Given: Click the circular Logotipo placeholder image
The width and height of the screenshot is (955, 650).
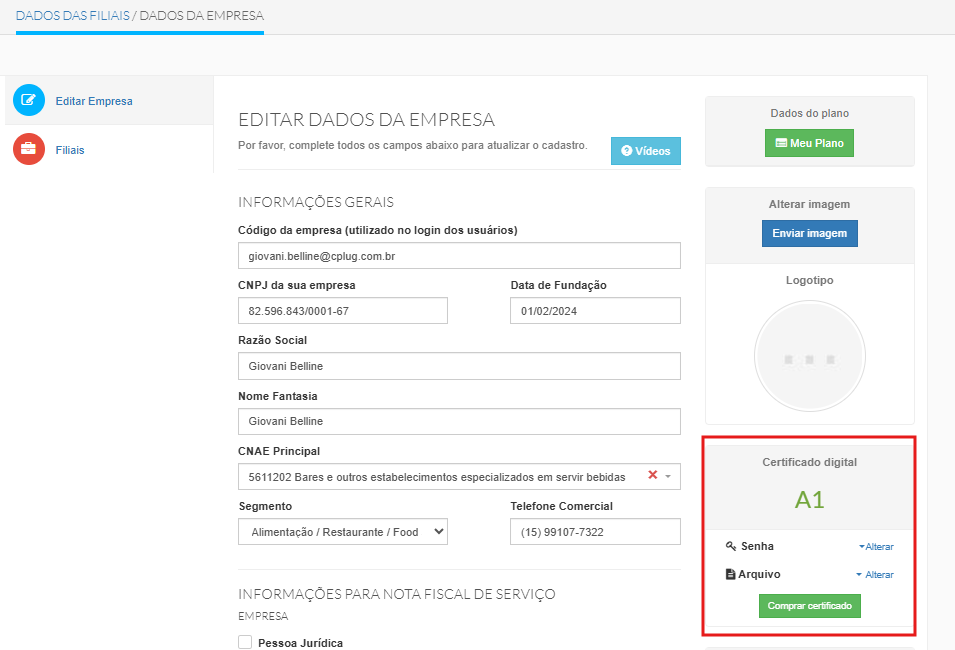Looking at the screenshot, I should point(809,357).
